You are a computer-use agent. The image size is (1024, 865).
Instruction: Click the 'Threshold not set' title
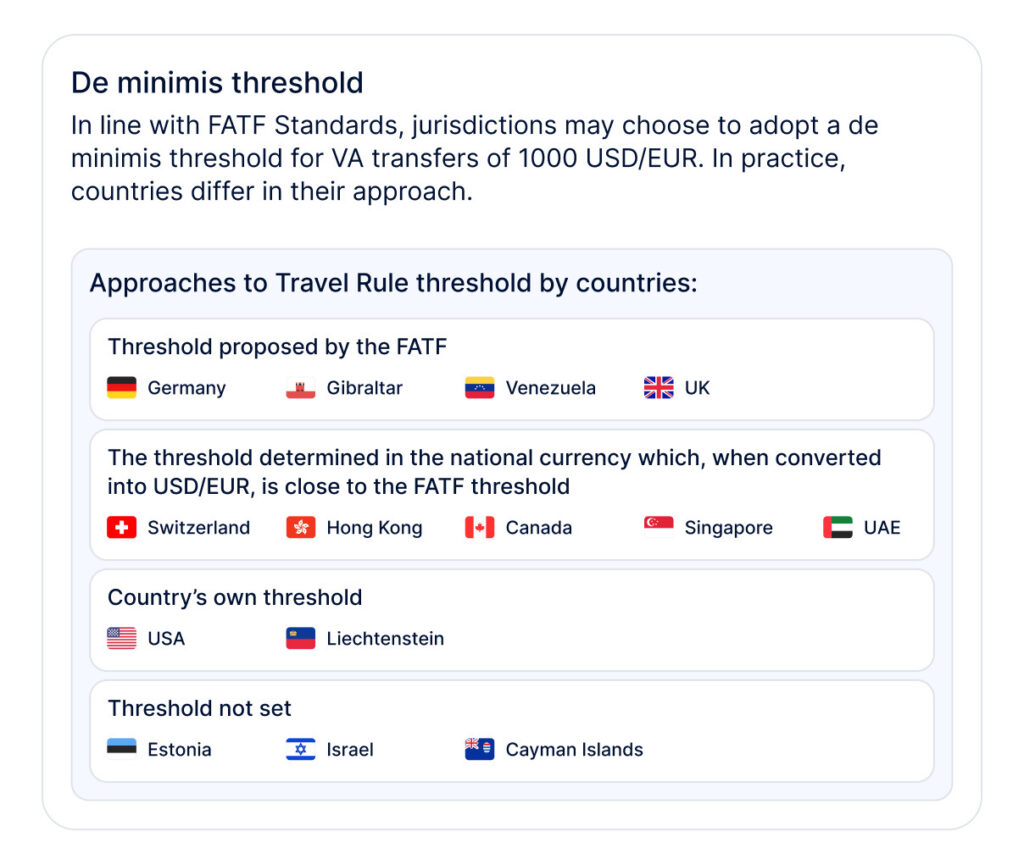(x=199, y=708)
